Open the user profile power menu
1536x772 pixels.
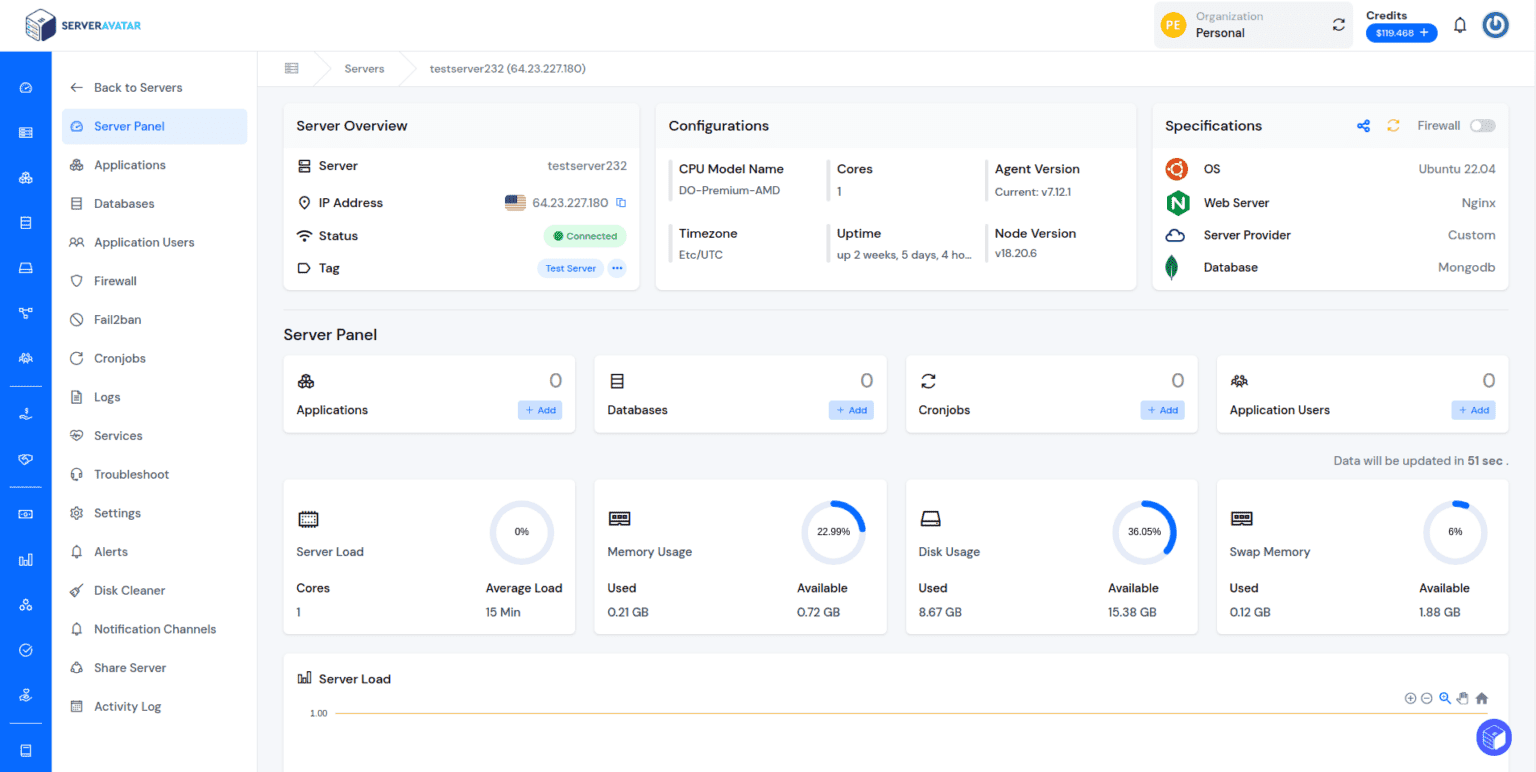(1495, 26)
